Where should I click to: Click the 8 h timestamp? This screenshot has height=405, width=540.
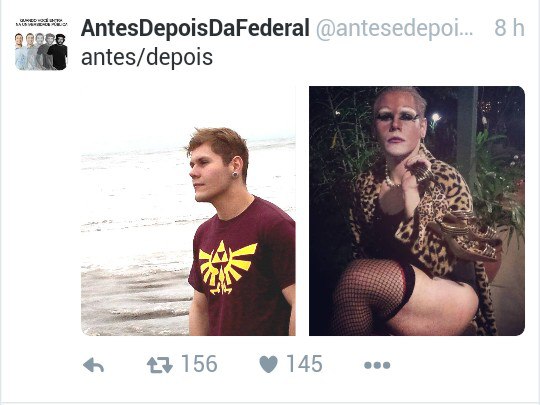tap(509, 28)
